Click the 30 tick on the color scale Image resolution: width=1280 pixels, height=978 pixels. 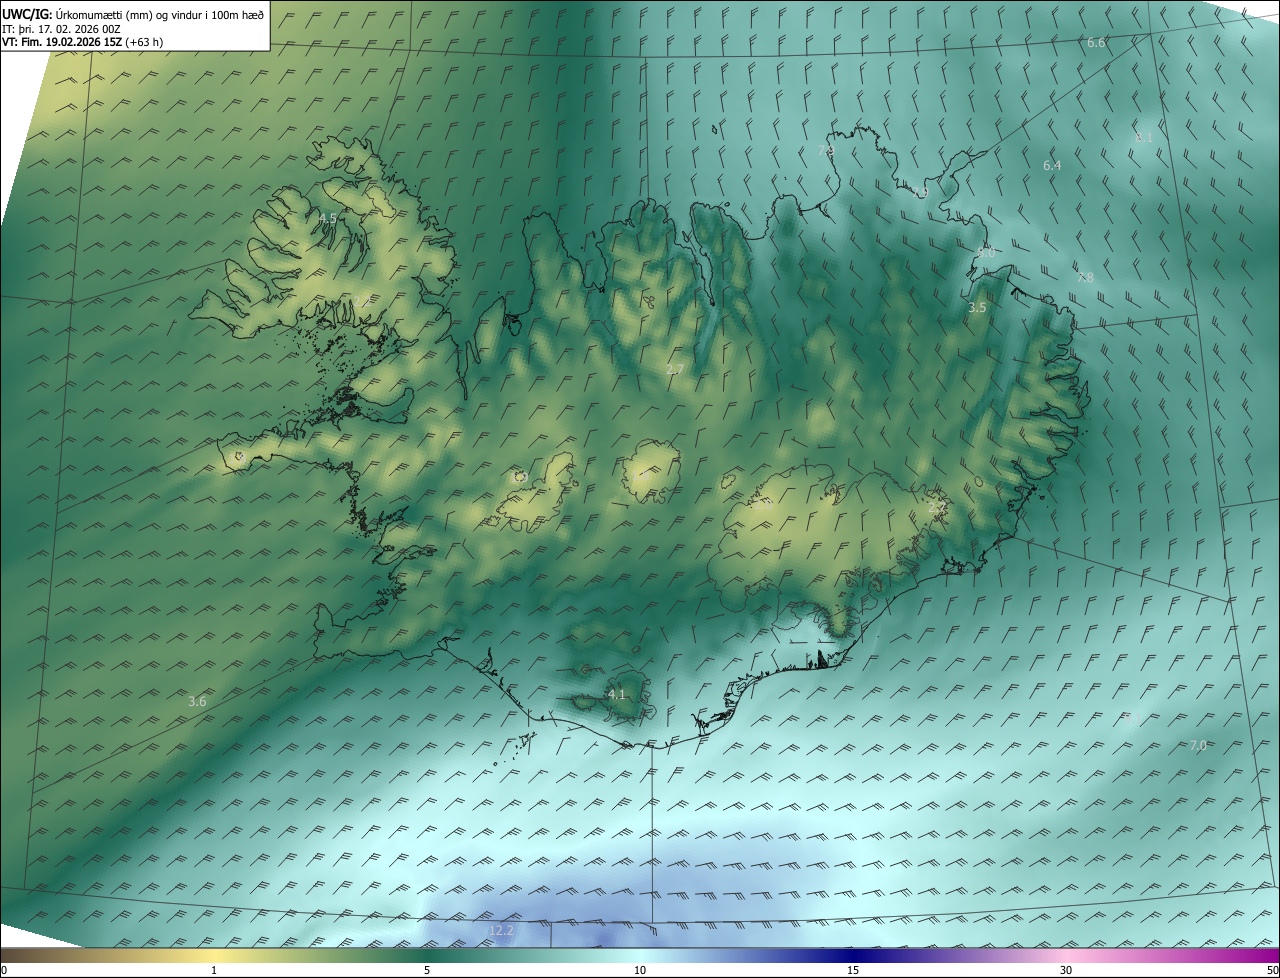[1066, 970]
